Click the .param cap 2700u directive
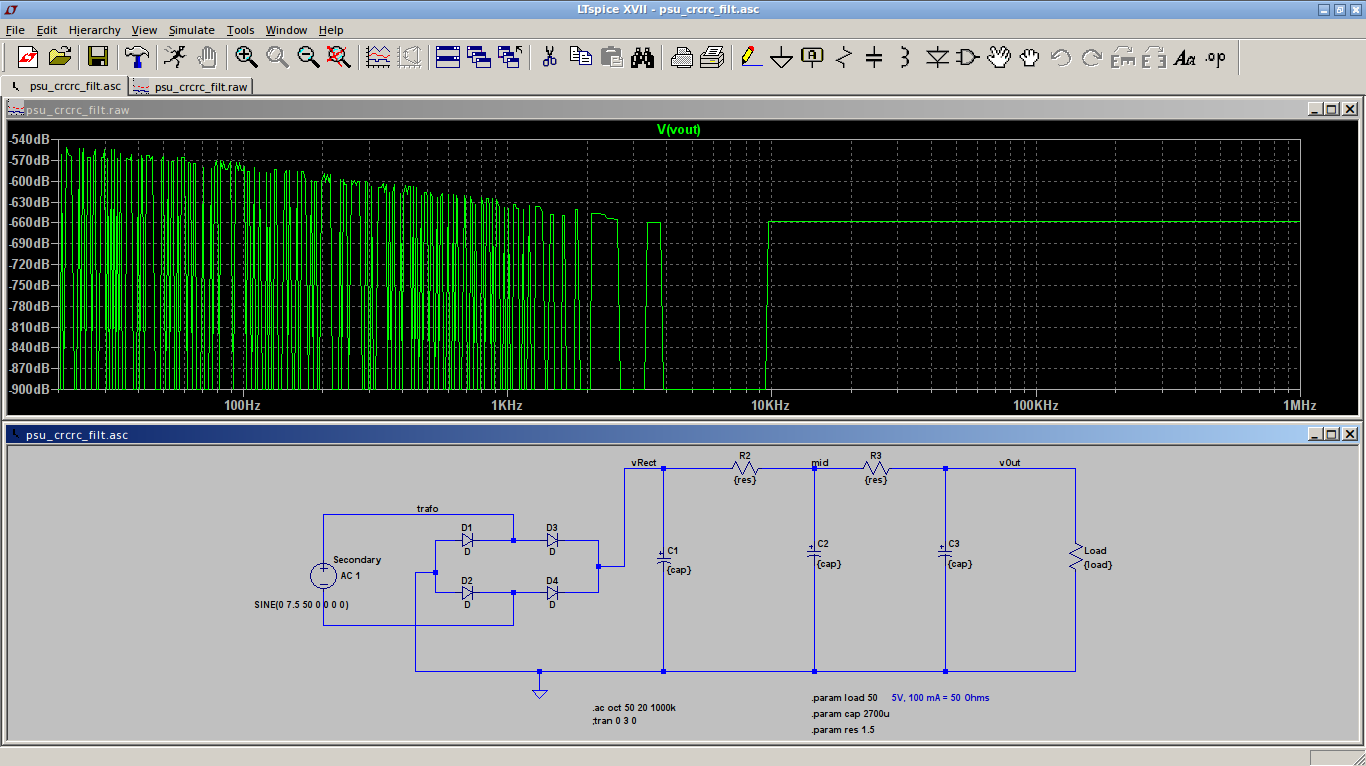This screenshot has width=1366, height=766. pos(851,714)
